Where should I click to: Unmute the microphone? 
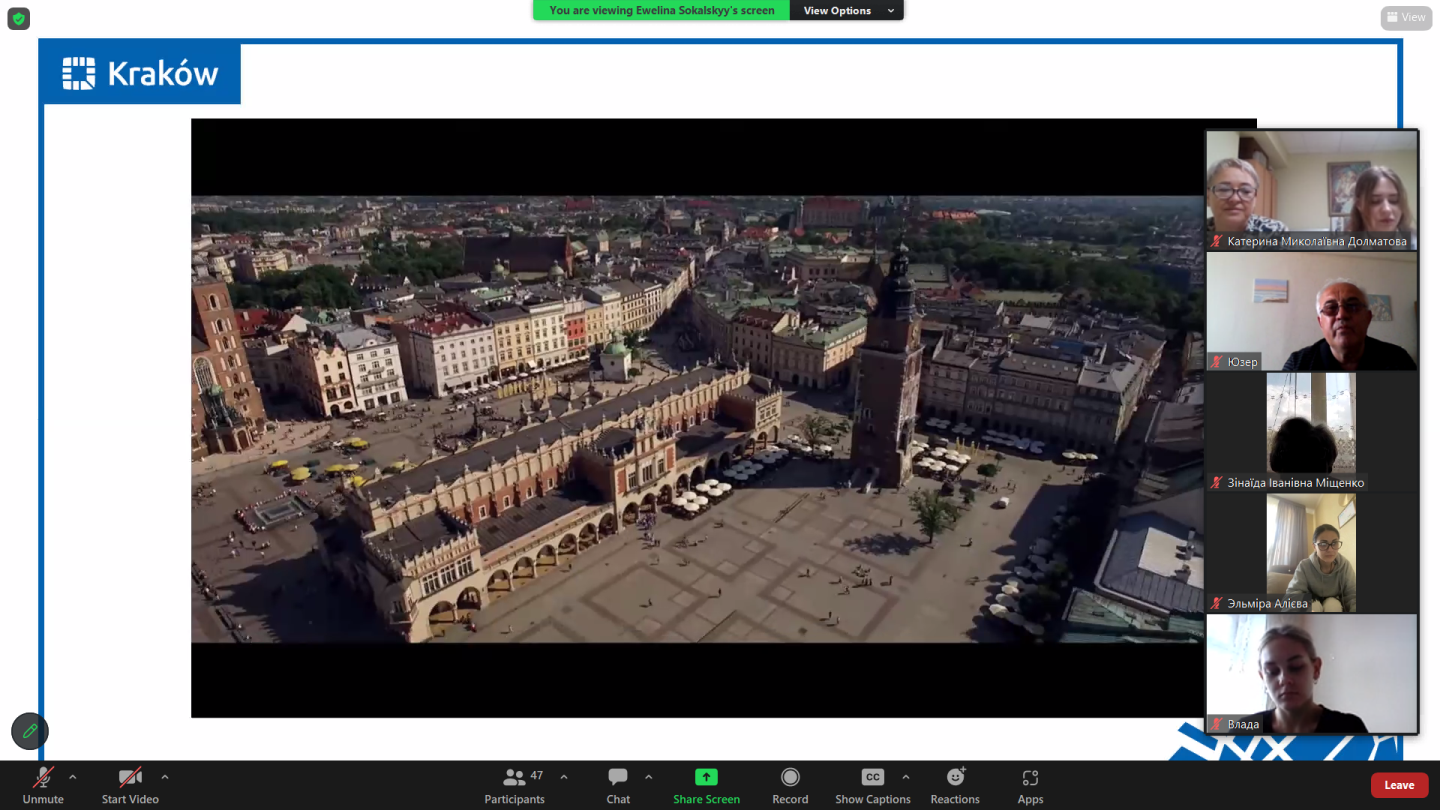tap(43, 778)
